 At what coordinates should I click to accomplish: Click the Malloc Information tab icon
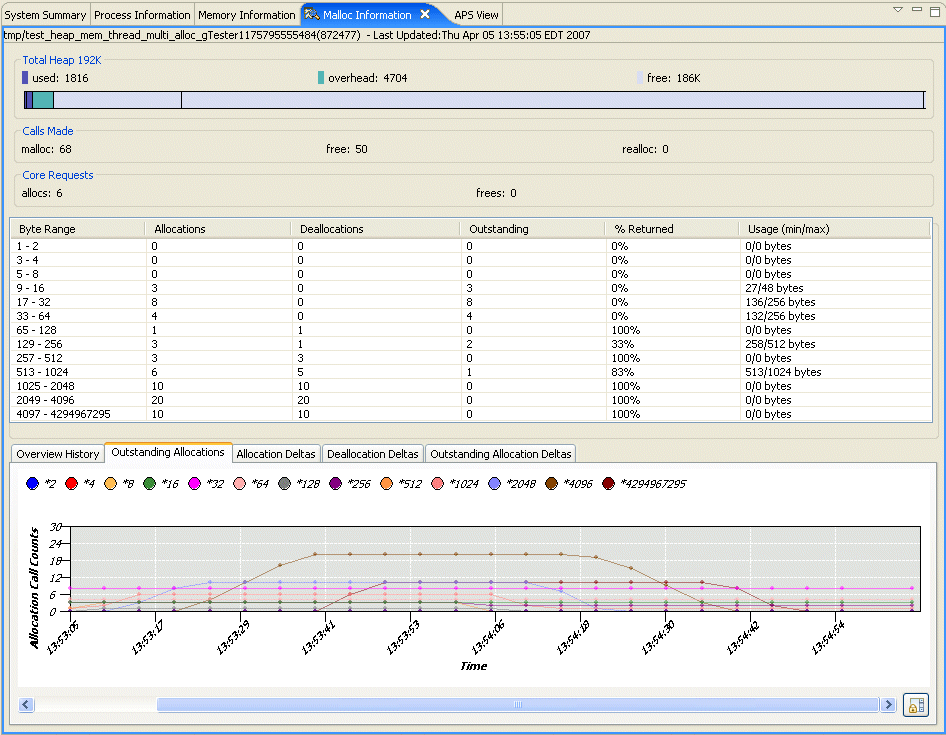click(x=311, y=14)
